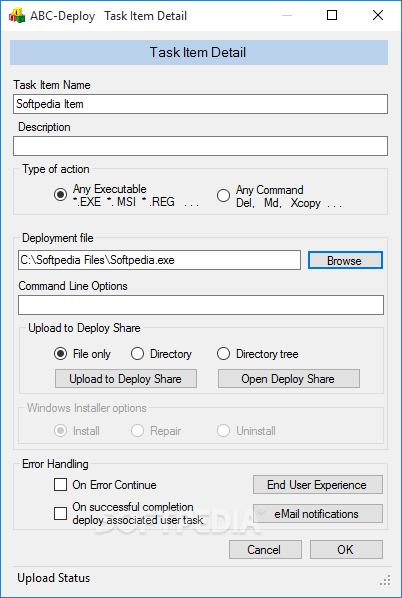Image resolution: width=402 pixels, height=598 pixels.
Task: Close the Task Item Detail window
Action: click(378, 15)
